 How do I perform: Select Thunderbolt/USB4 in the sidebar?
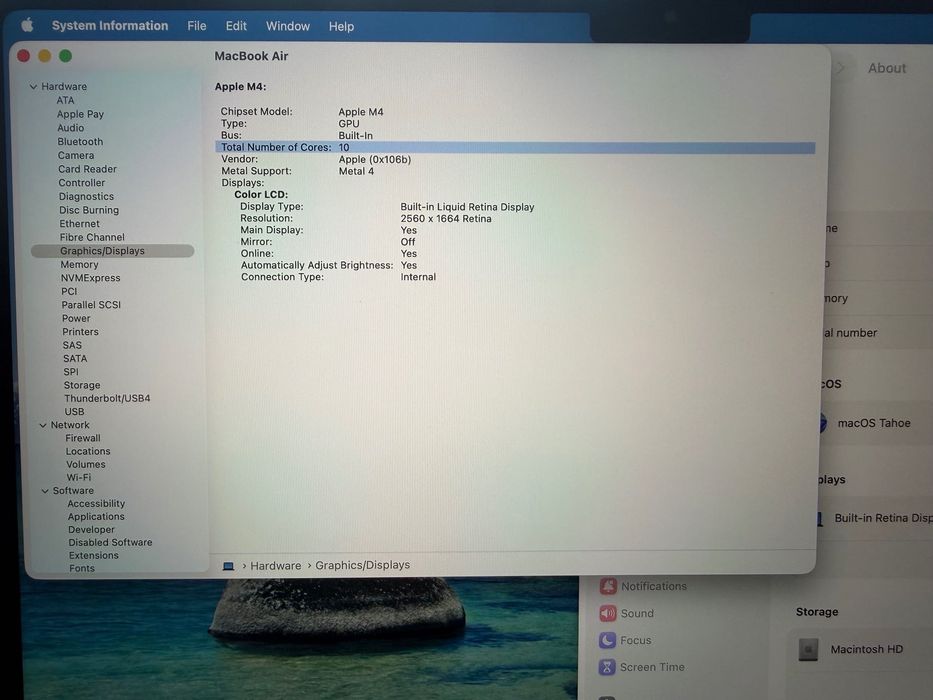(x=107, y=398)
